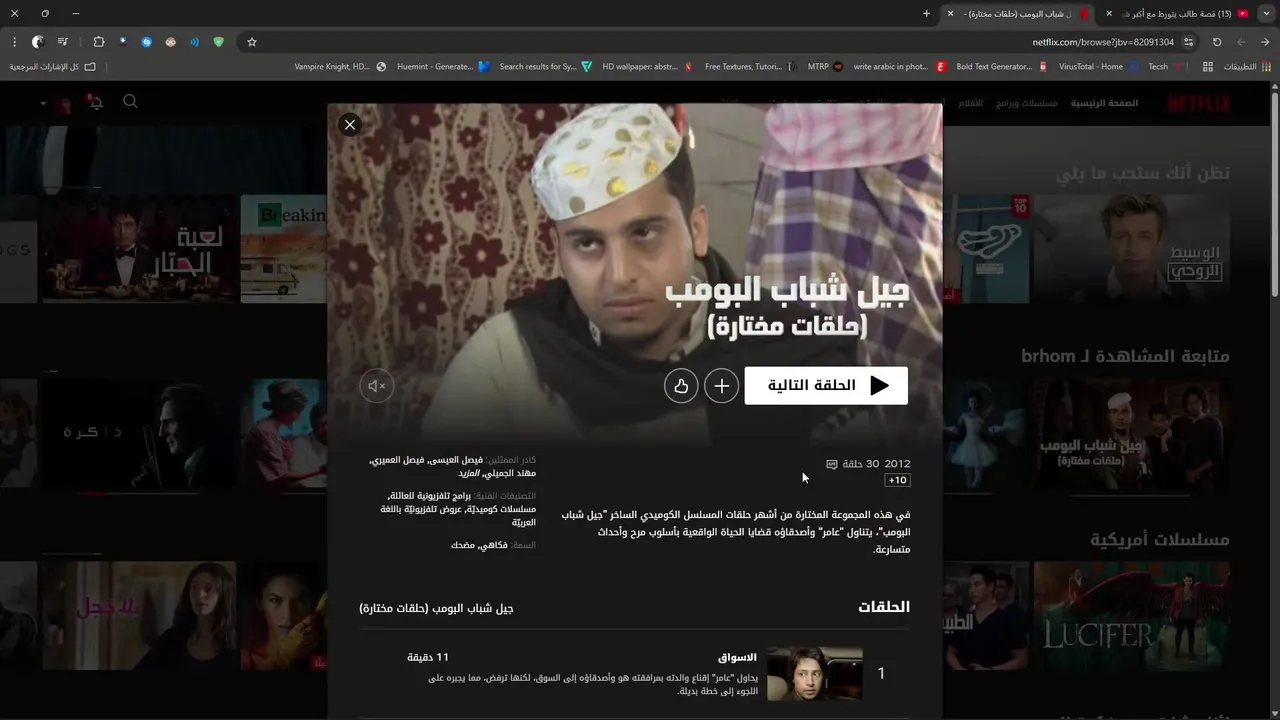The height and width of the screenshot is (720, 1280).
Task: Close the Netflix tab
Action: tap(950, 14)
